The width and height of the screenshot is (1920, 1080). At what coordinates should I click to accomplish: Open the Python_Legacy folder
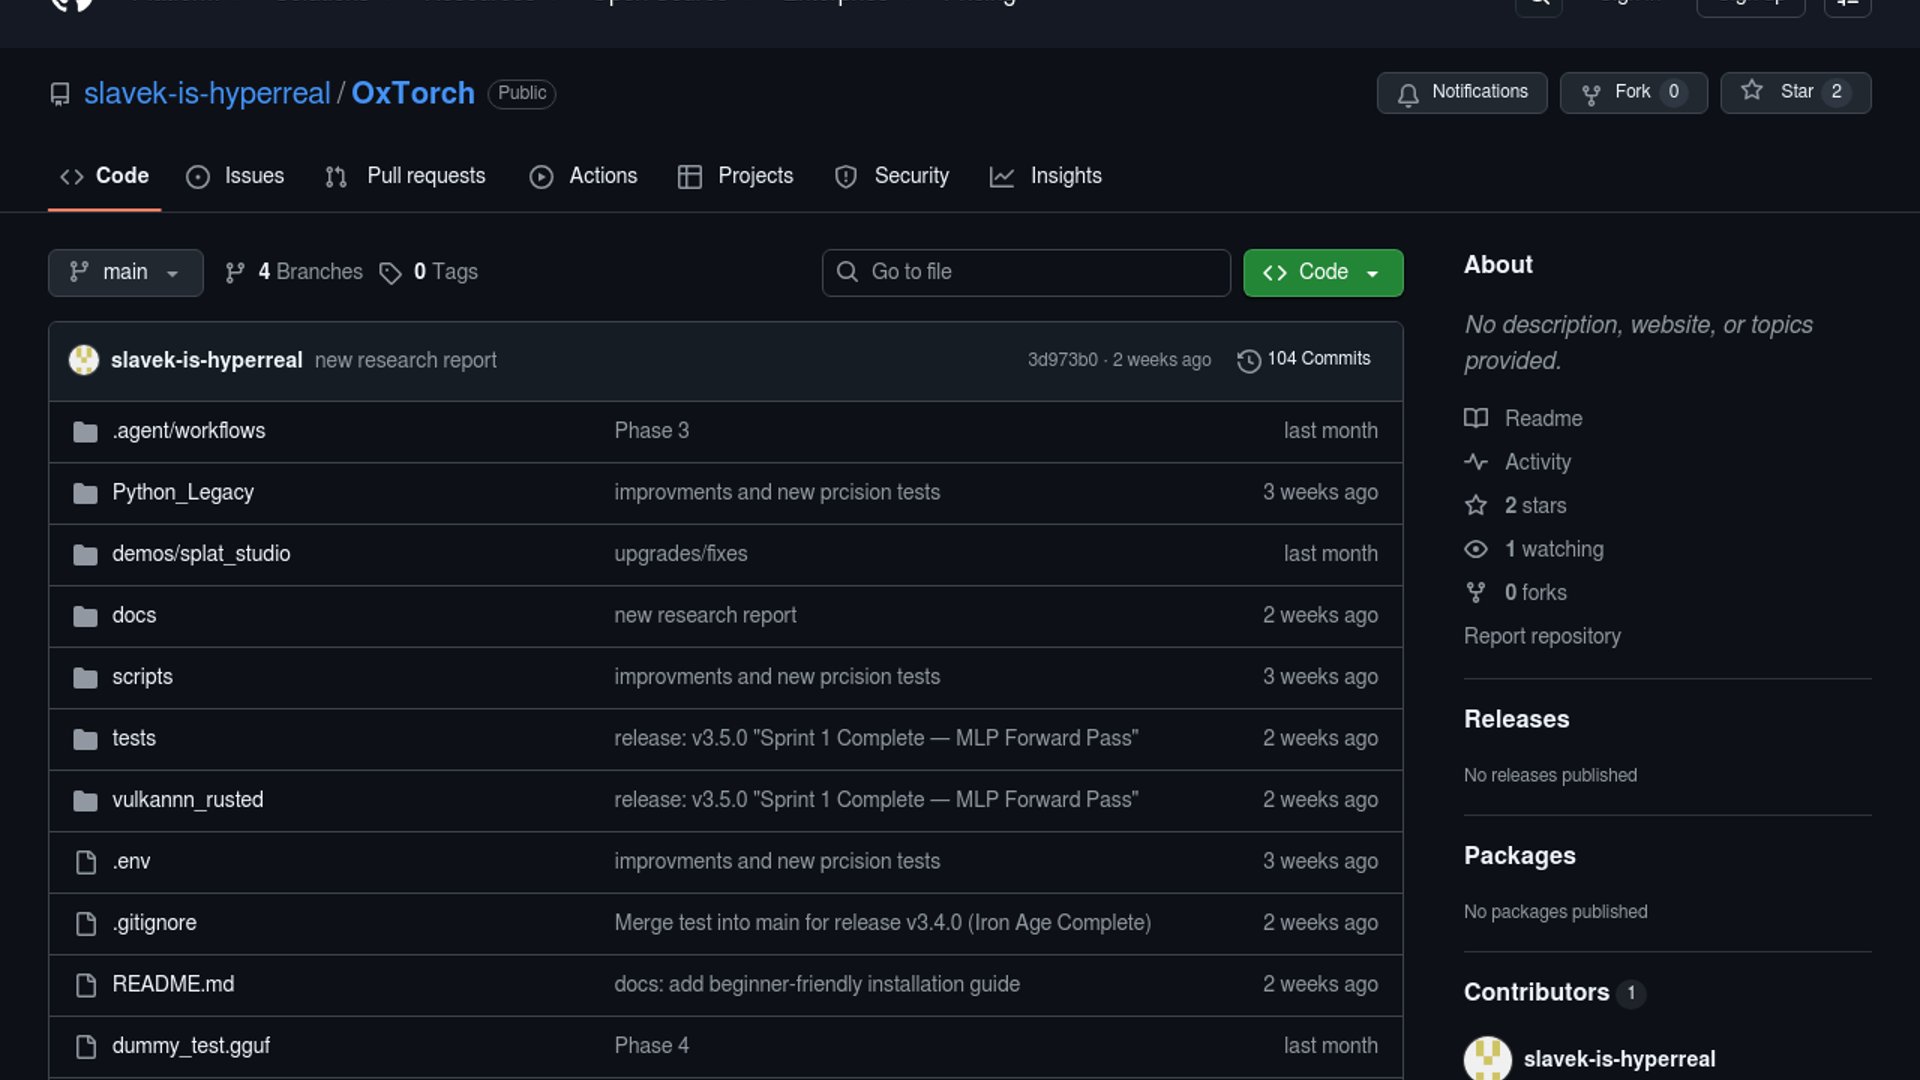[x=182, y=492]
